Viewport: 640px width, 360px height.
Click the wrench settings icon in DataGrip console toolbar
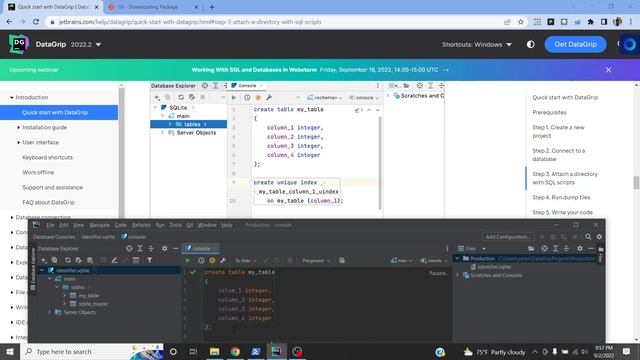coord(223,260)
